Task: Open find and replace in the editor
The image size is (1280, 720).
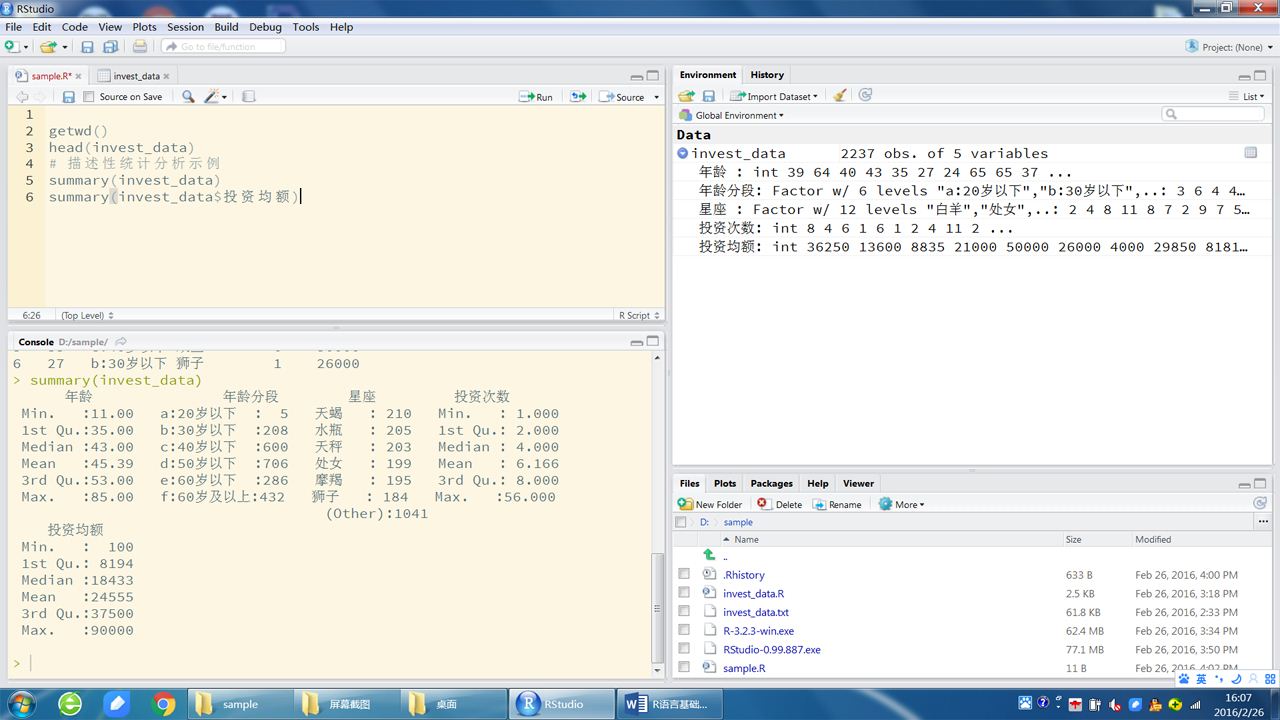Action: click(x=188, y=97)
